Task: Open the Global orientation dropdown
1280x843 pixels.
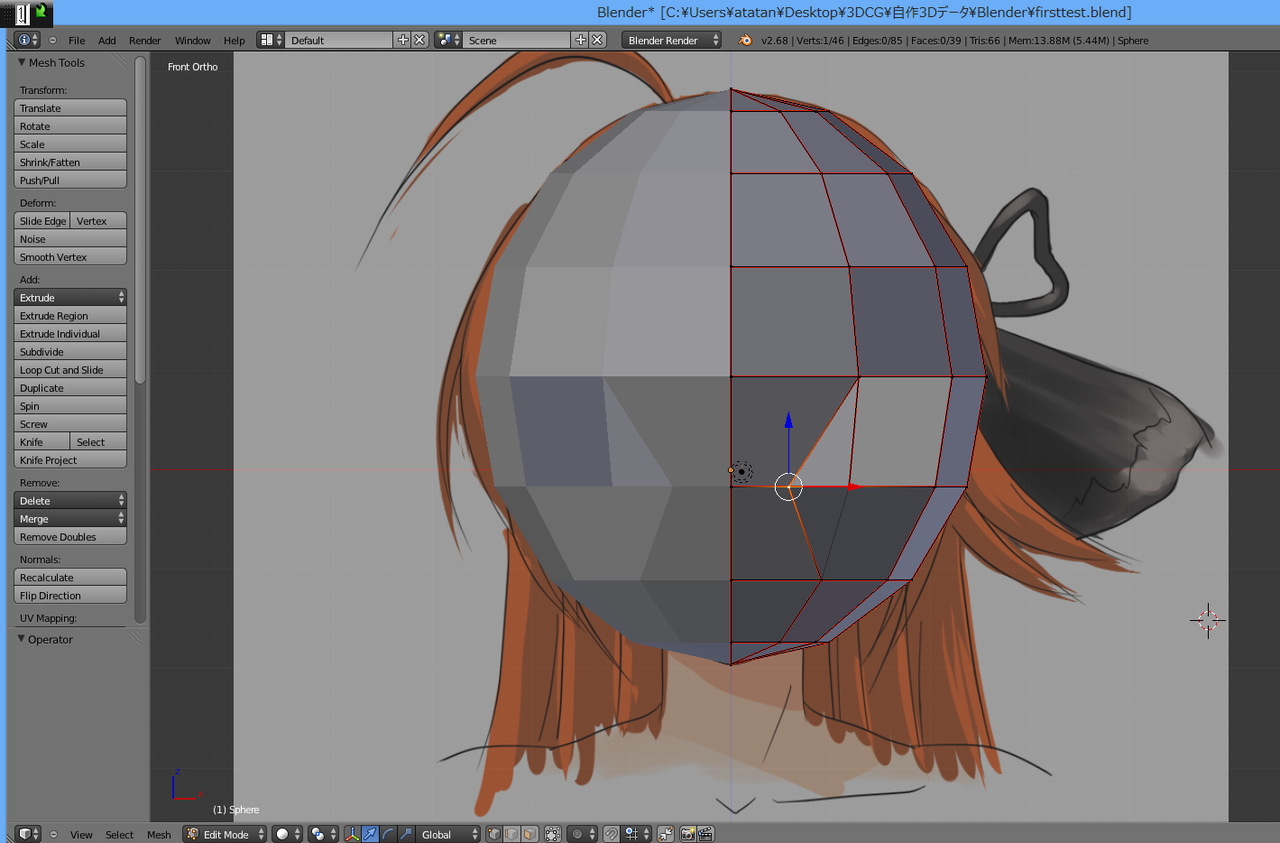Action: pyautogui.click(x=449, y=834)
